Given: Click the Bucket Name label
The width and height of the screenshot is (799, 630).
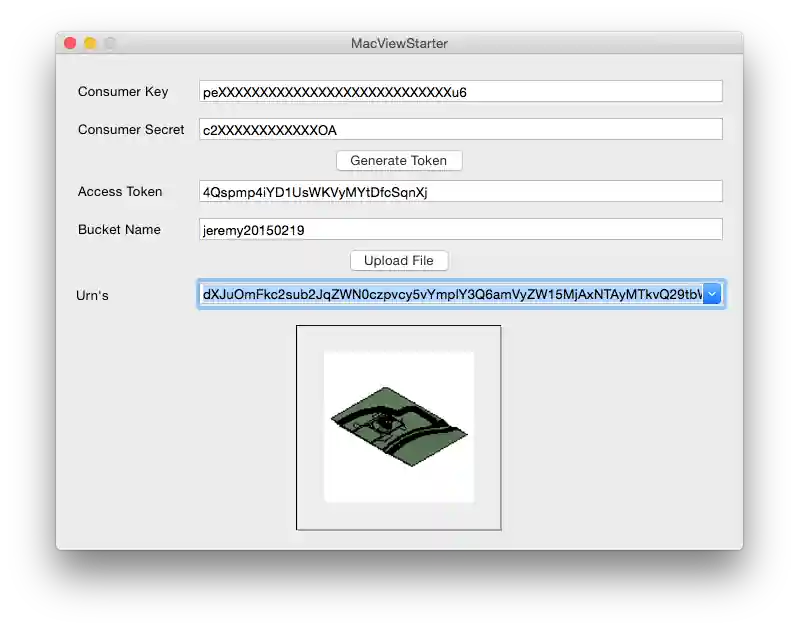Looking at the screenshot, I should pos(119,230).
